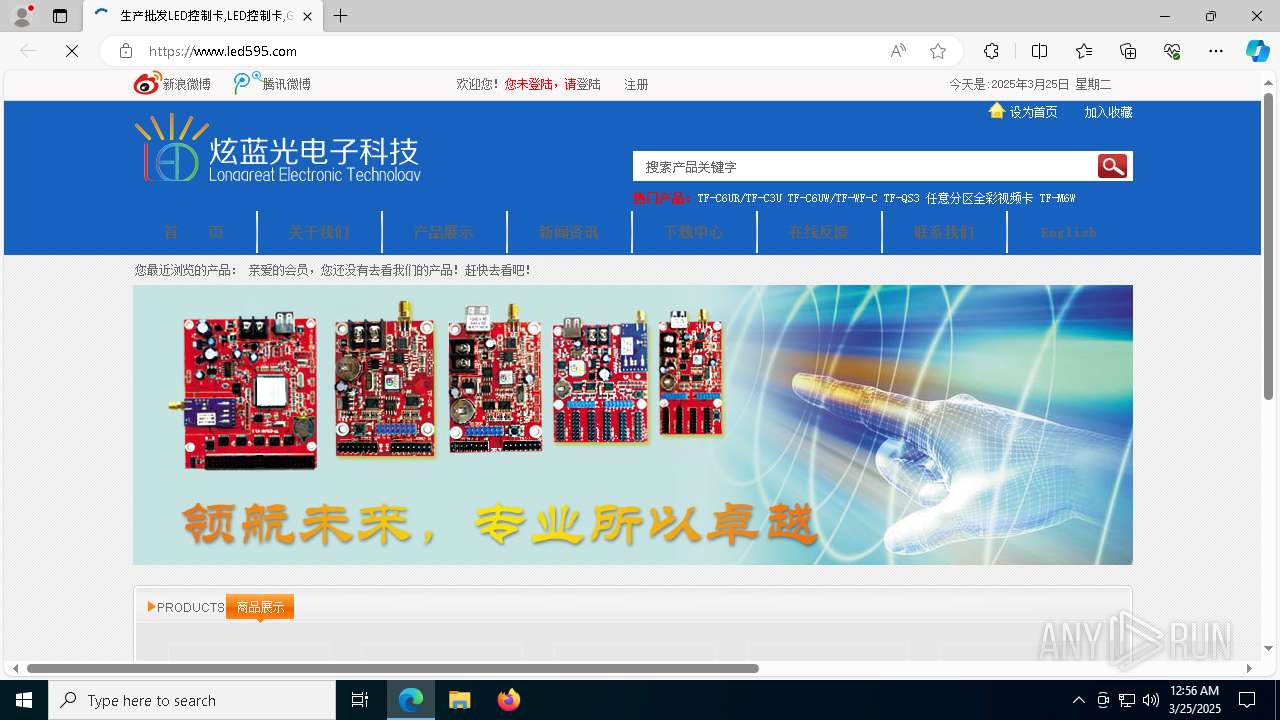The width and height of the screenshot is (1280, 720).
Task: Open Task View on taskbar
Action: 360,700
